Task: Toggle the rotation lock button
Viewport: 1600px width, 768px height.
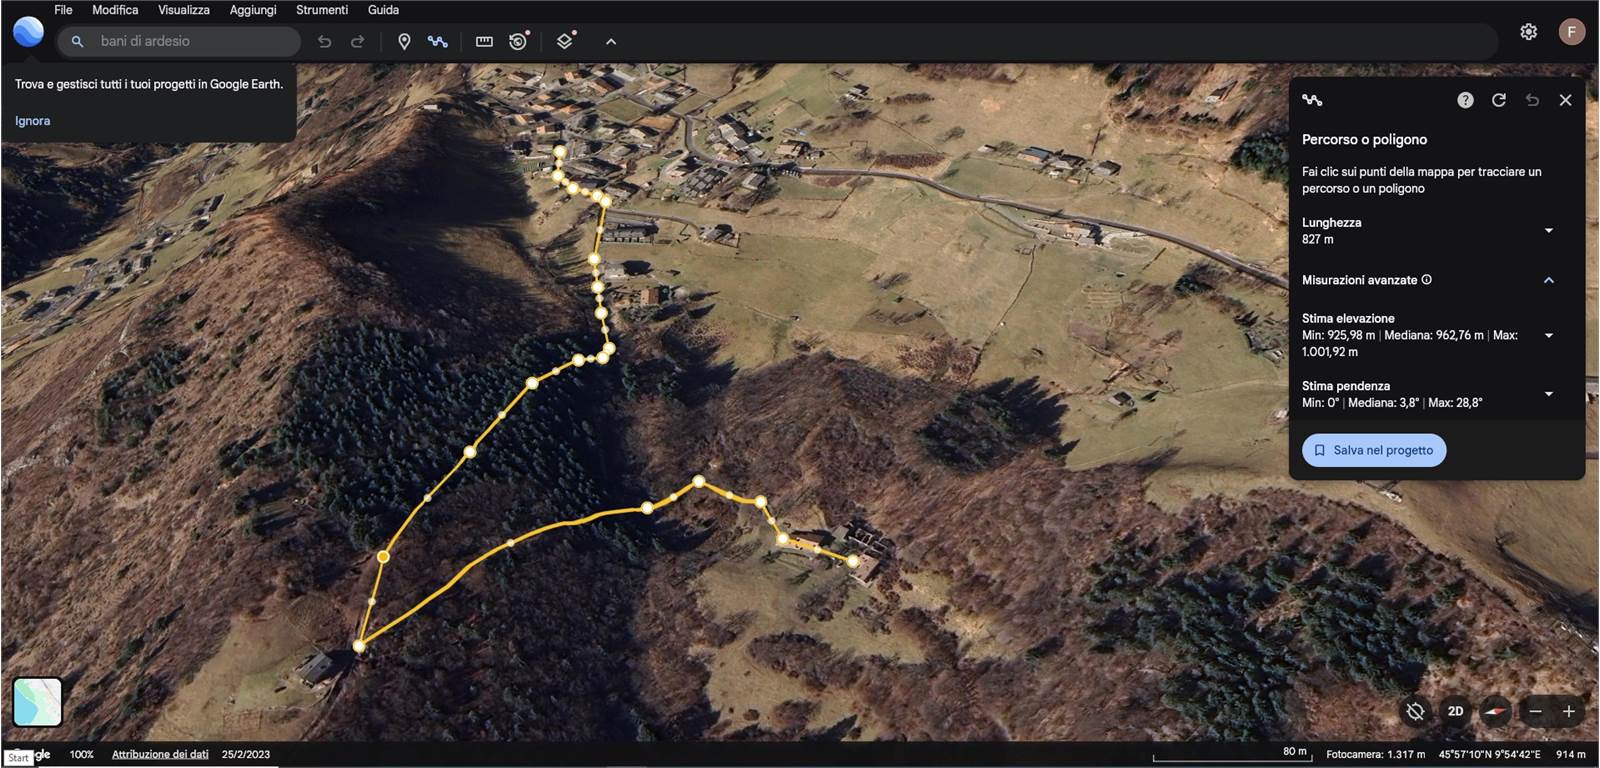Action: [1415, 711]
